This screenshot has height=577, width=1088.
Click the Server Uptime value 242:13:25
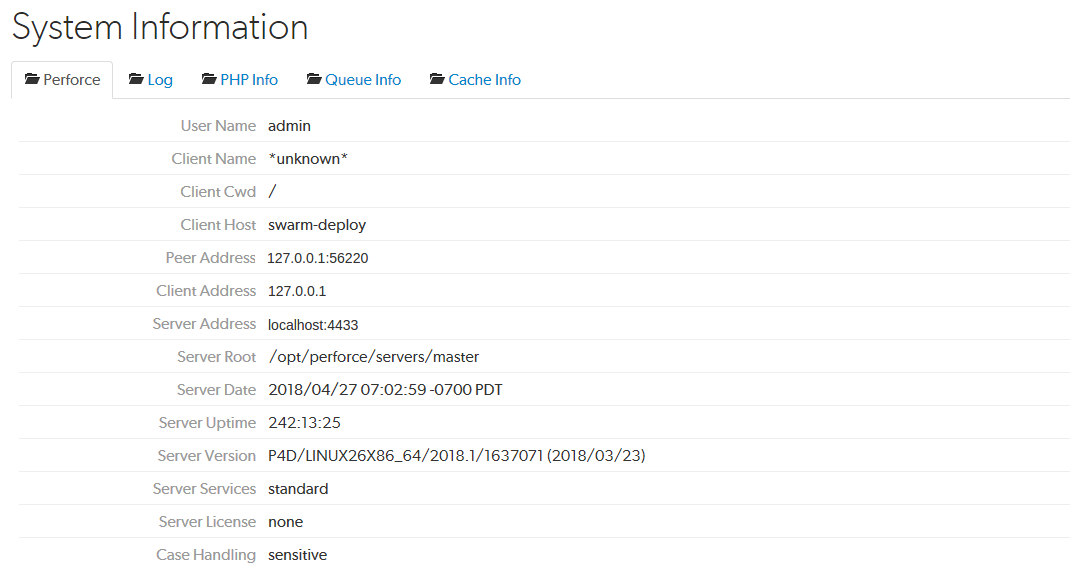point(304,422)
